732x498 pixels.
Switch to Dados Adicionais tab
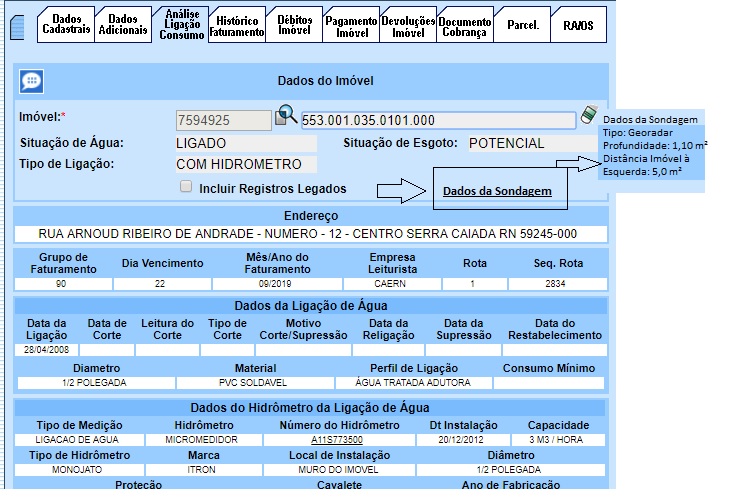click(123, 24)
